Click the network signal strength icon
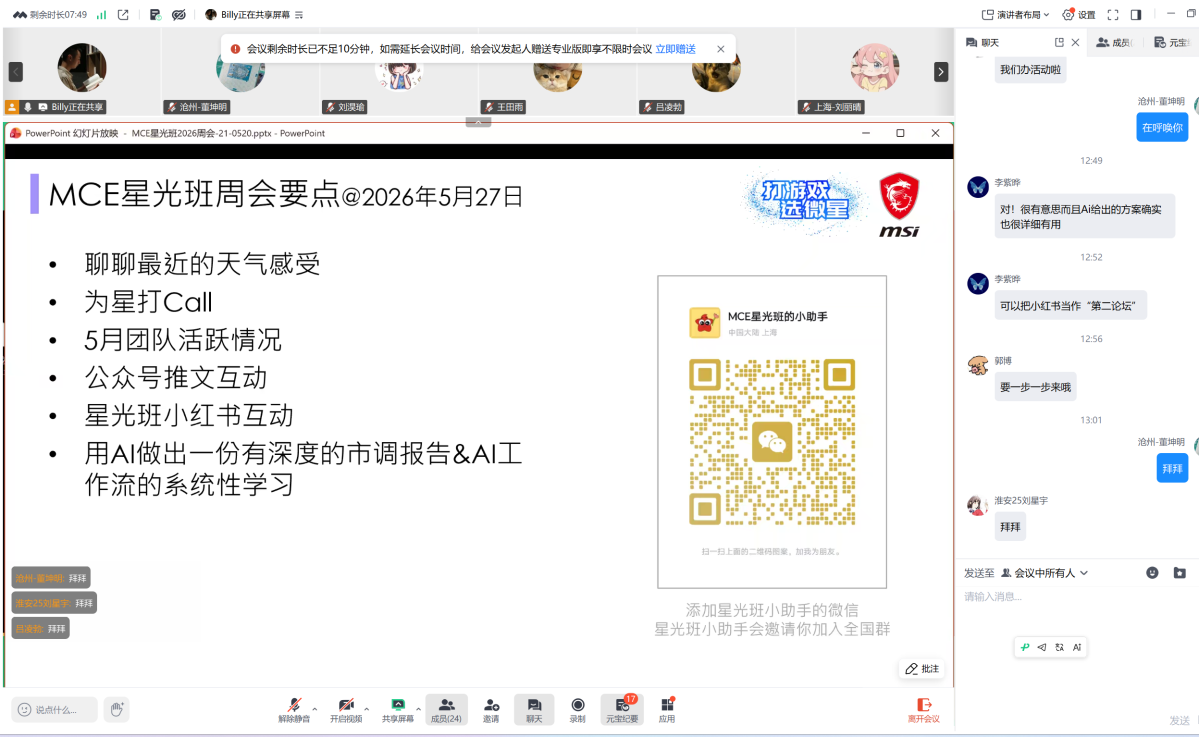 [x=102, y=15]
